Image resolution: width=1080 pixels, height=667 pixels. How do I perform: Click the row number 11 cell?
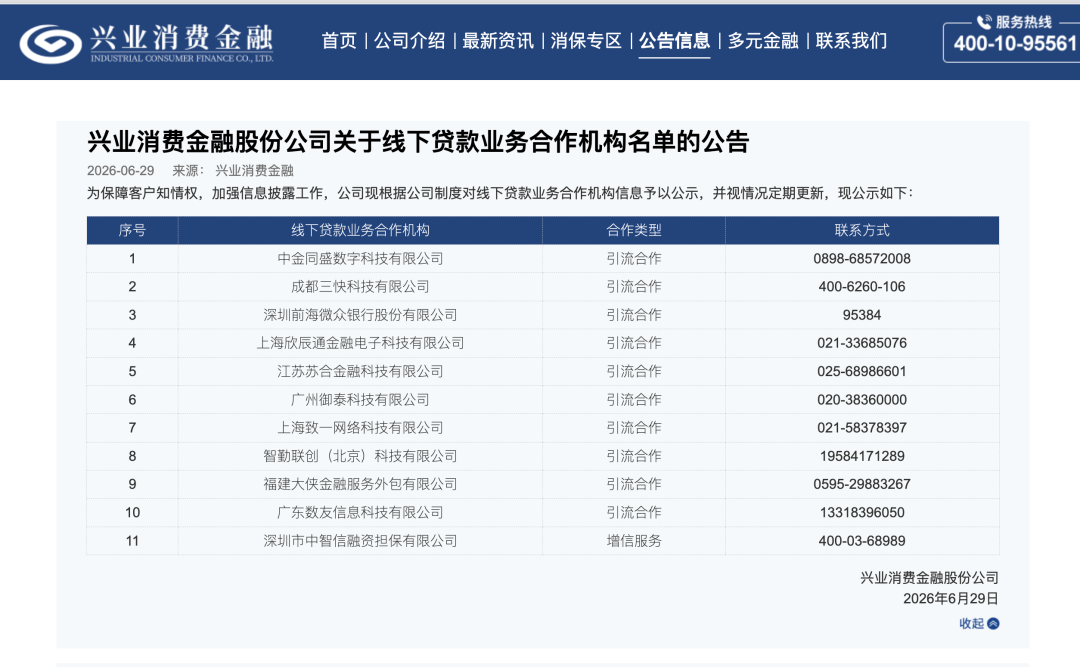pos(132,541)
